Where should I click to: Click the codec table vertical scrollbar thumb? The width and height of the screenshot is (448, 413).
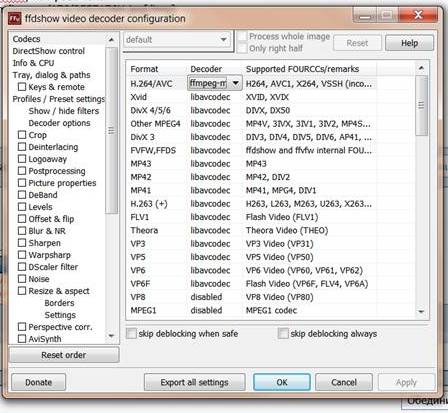pos(421,105)
